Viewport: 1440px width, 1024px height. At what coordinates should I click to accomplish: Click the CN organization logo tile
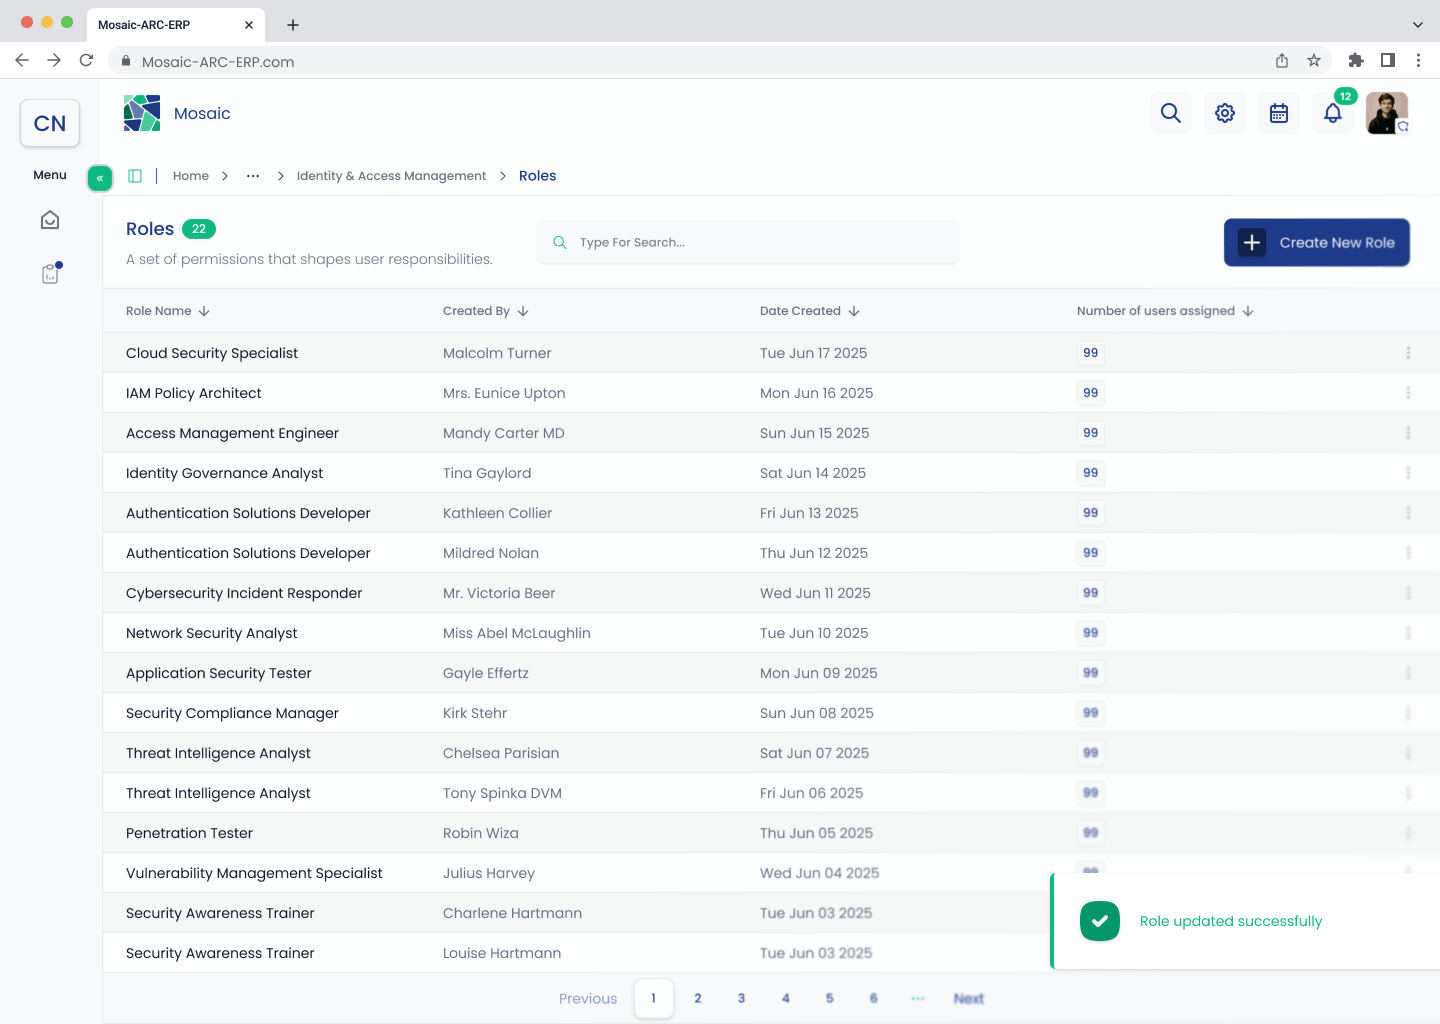pyautogui.click(x=50, y=123)
